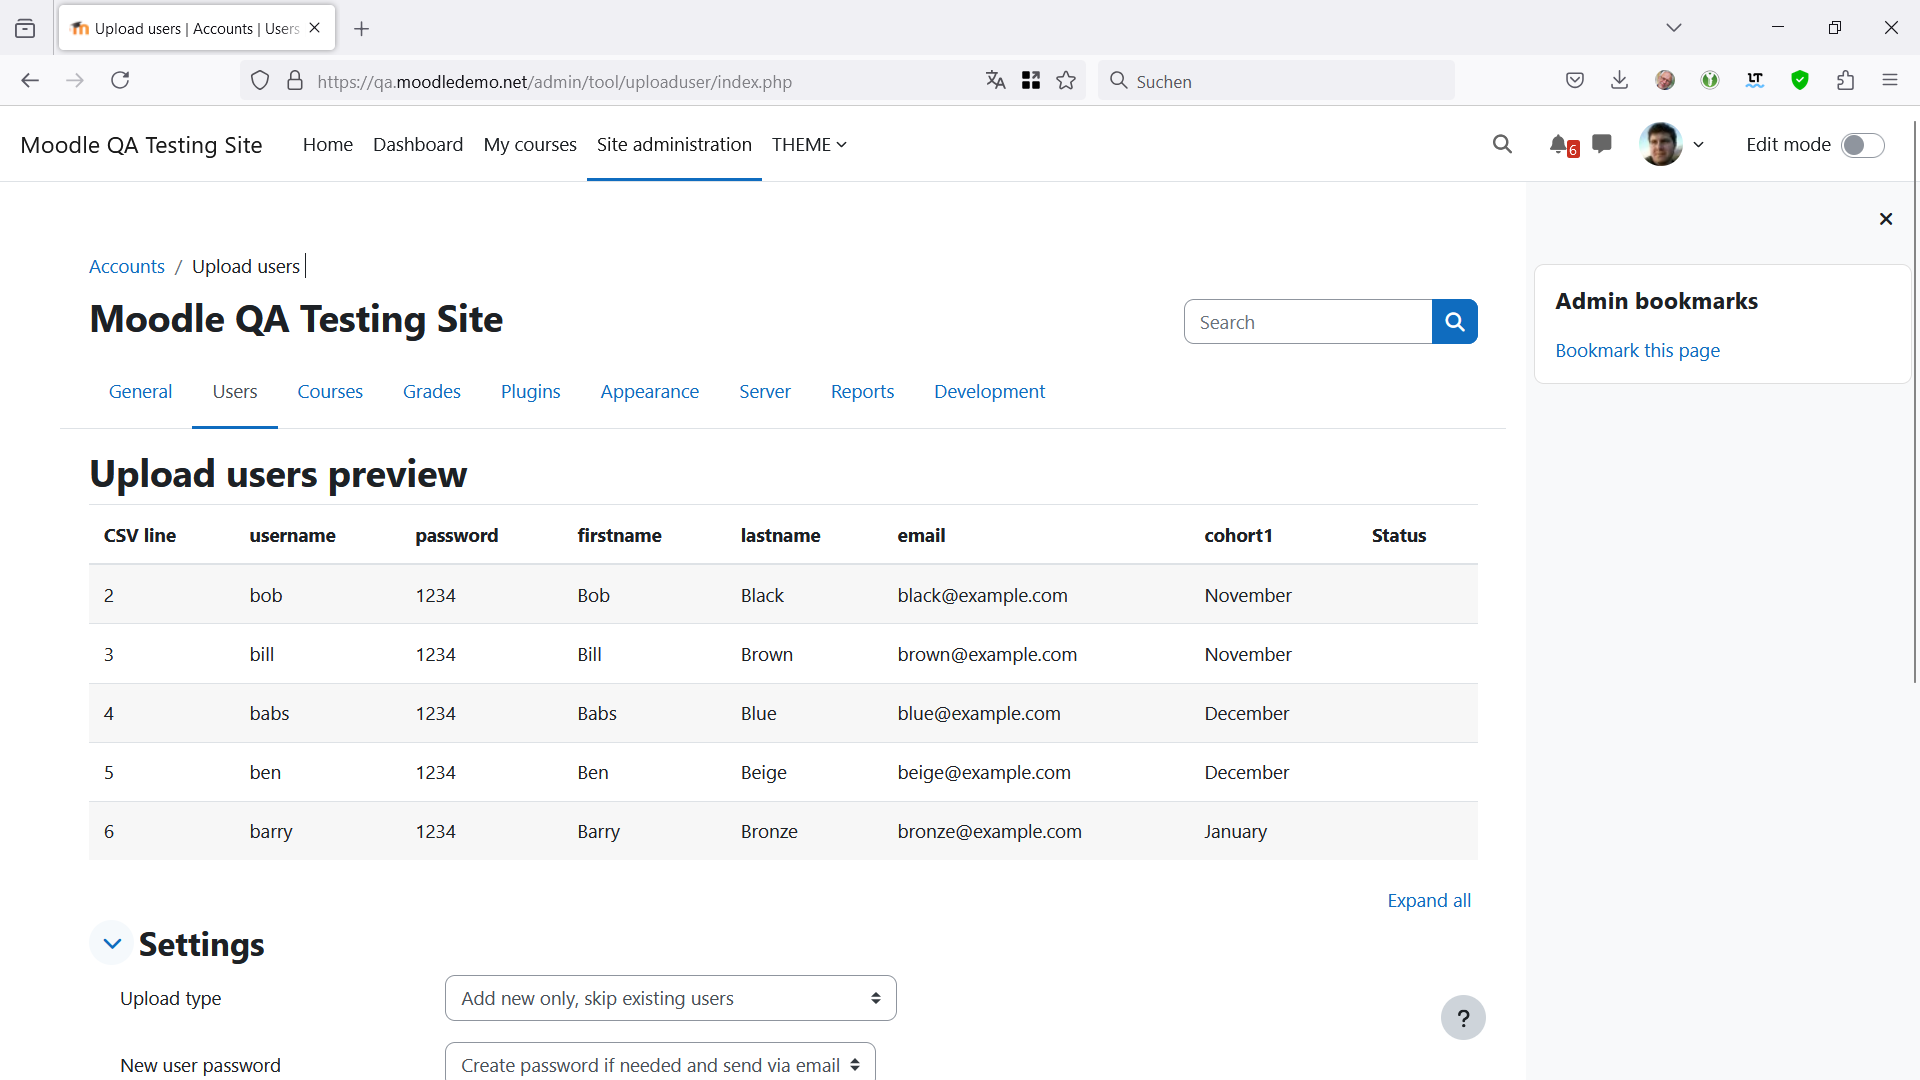Click the LanguageTool extension icon

[1755, 81]
